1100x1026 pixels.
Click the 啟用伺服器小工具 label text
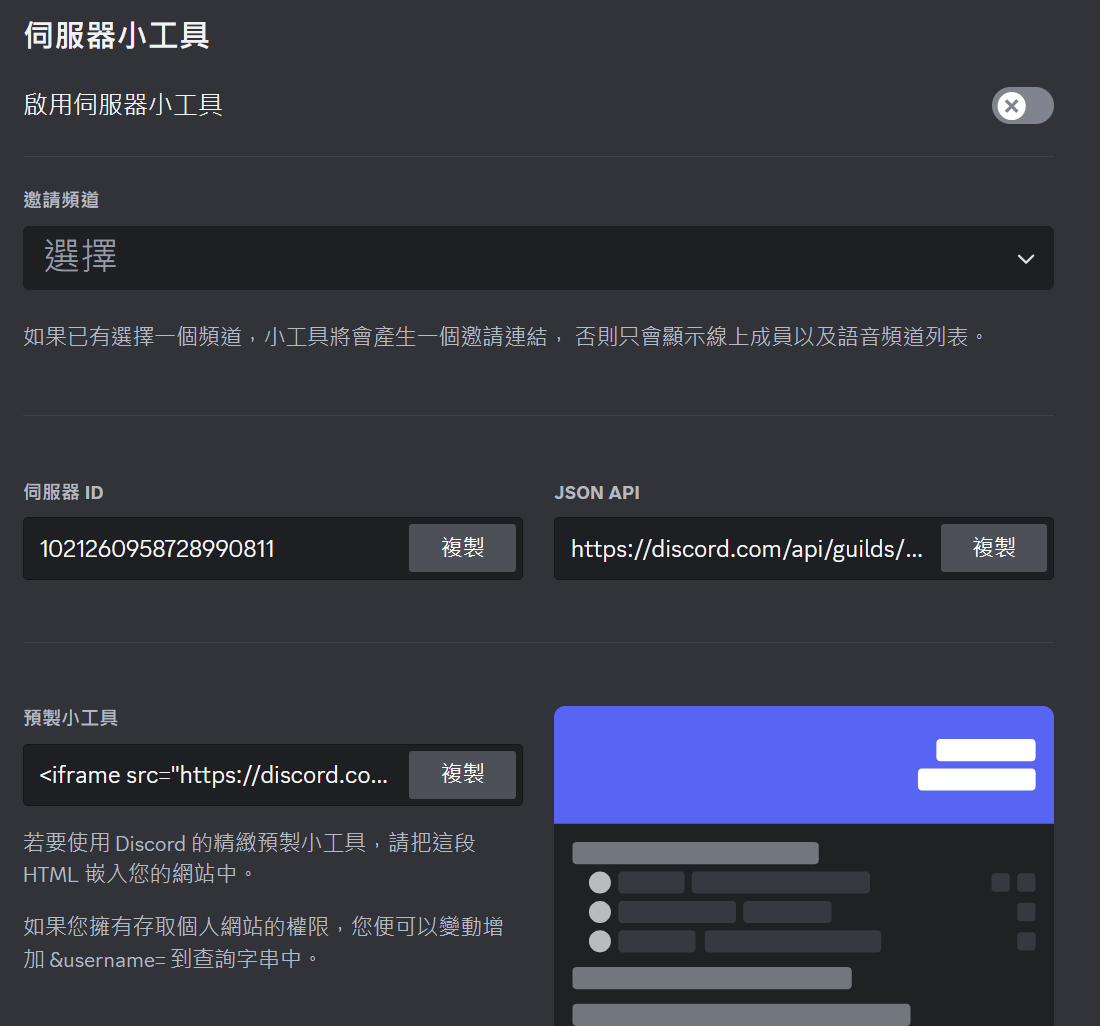pos(123,105)
